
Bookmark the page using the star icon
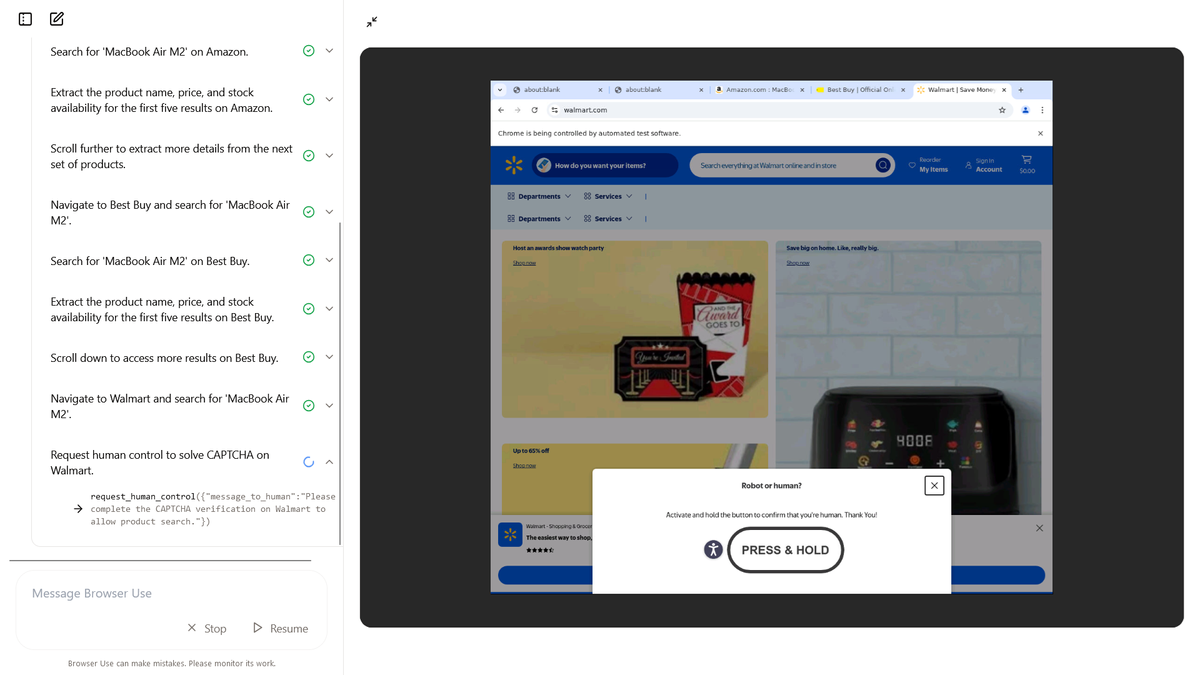point(1002,110)
